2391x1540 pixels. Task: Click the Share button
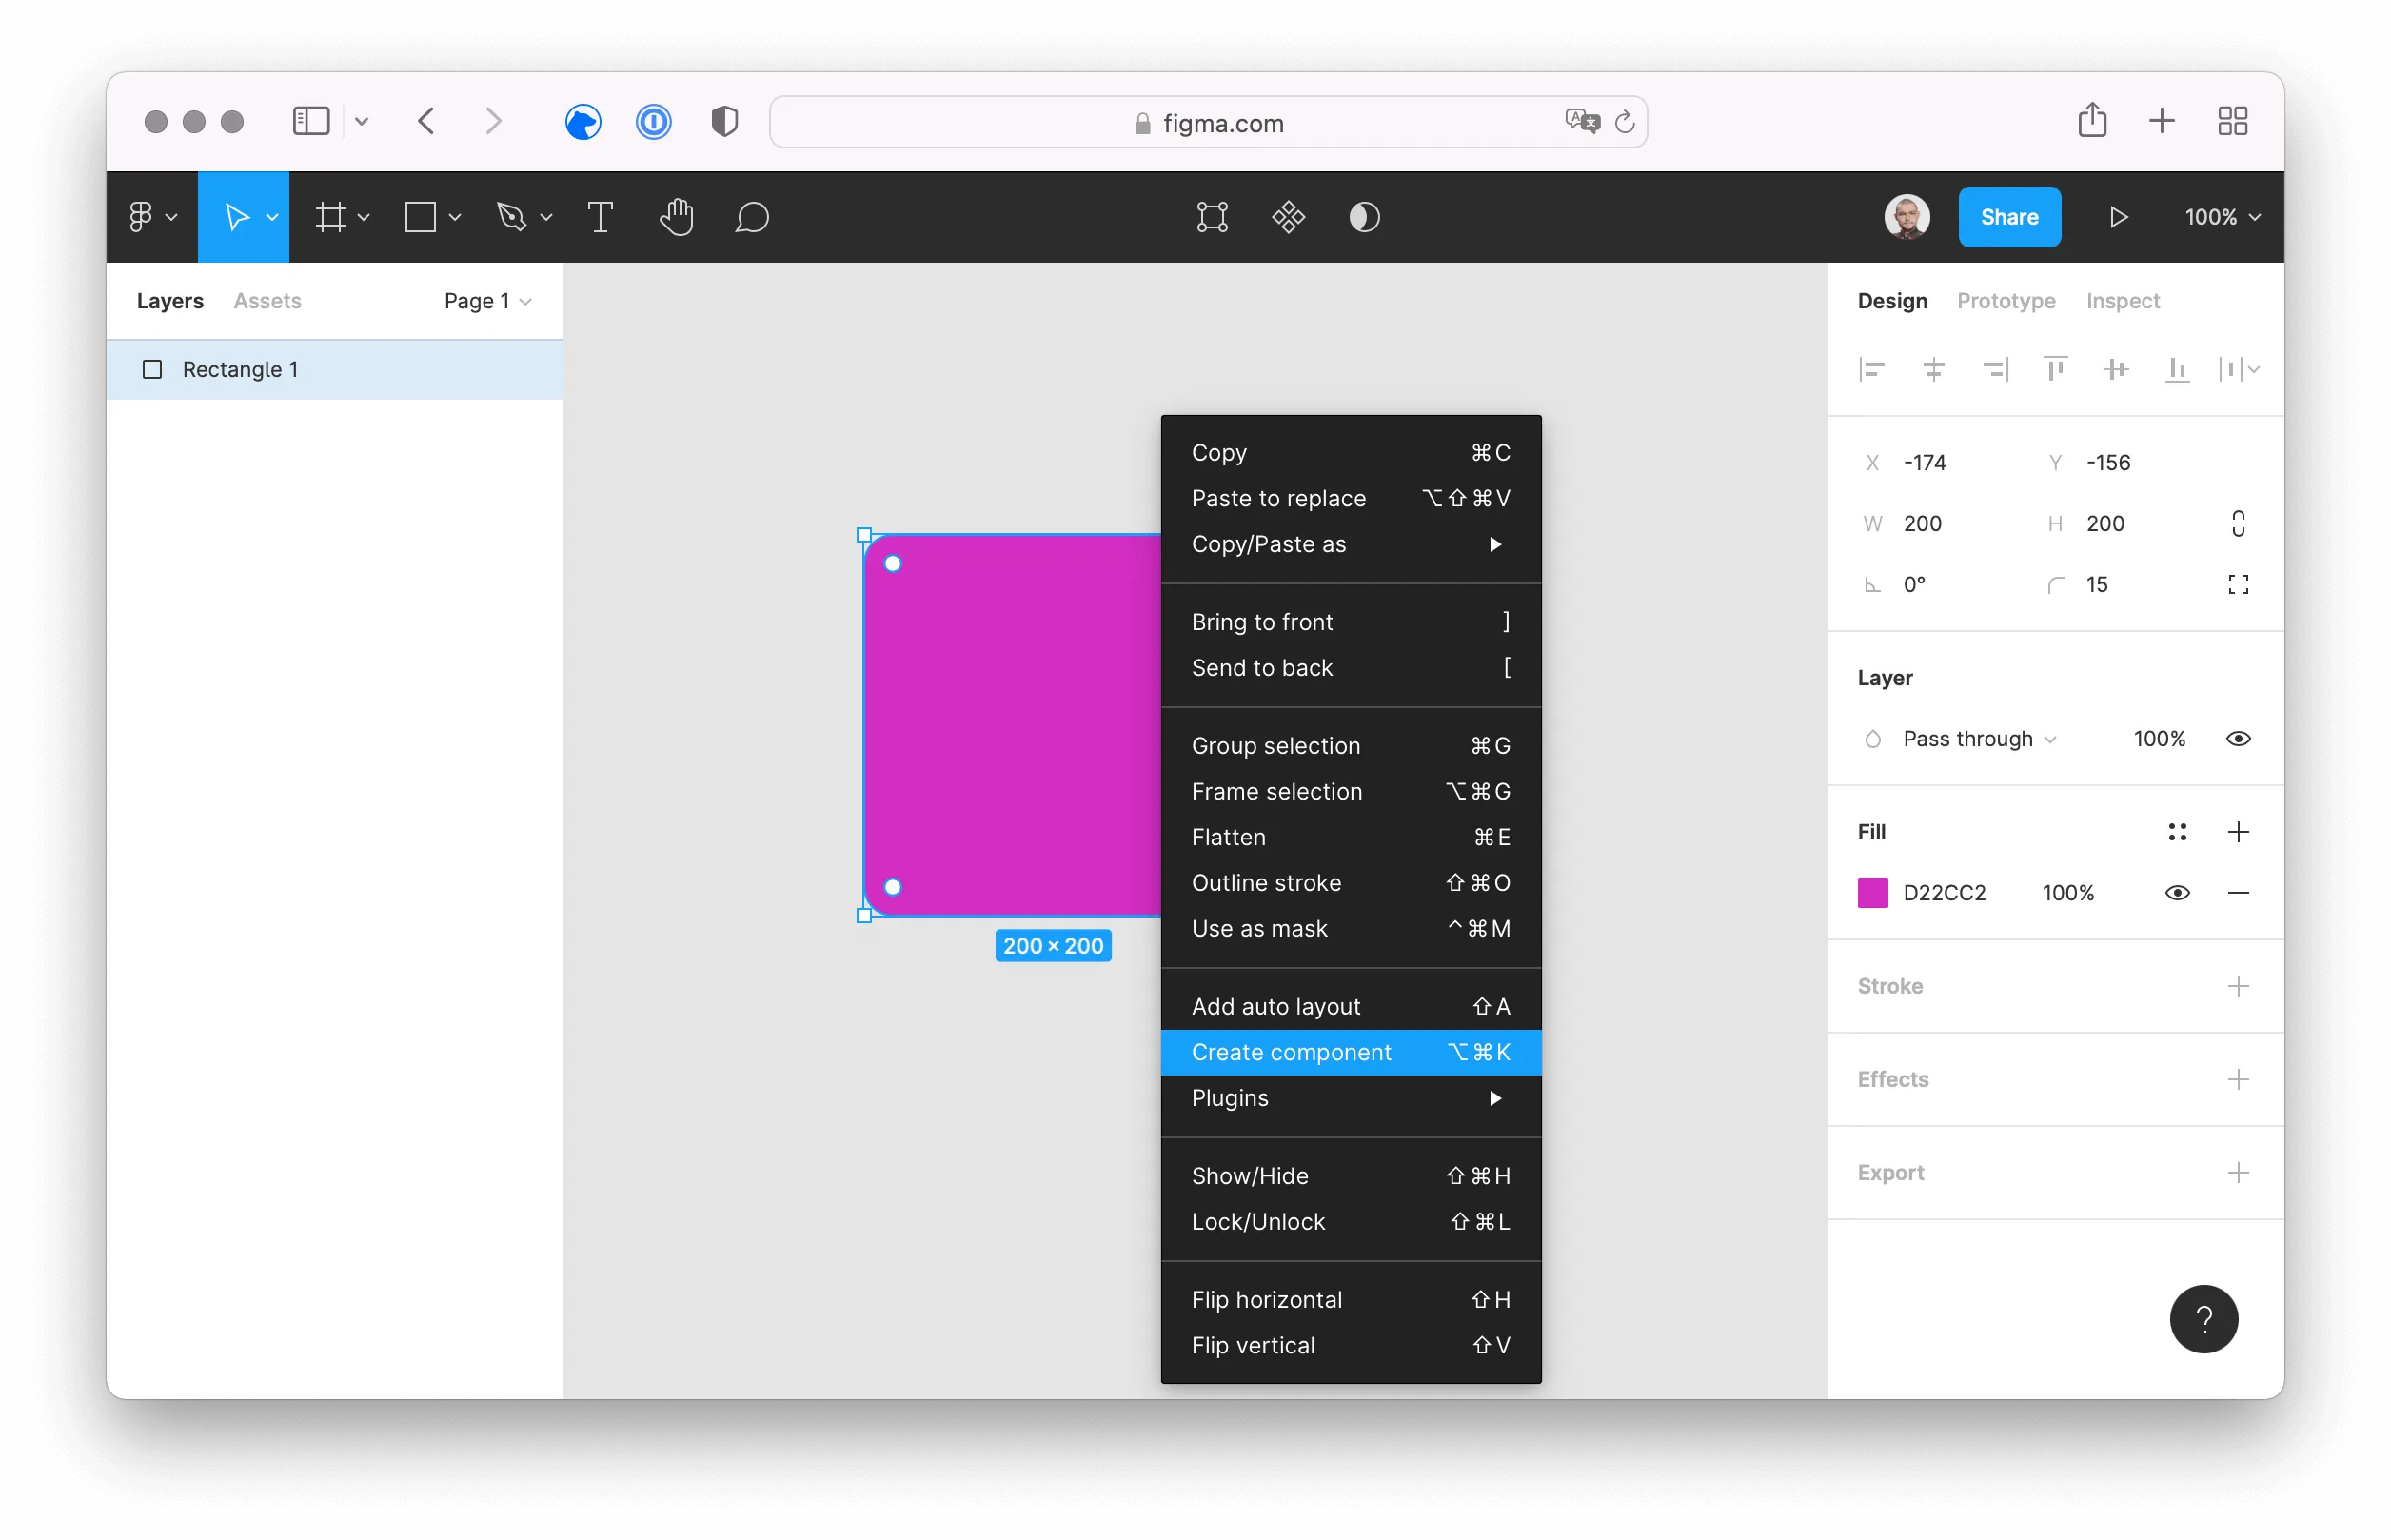coord(2009,216)
